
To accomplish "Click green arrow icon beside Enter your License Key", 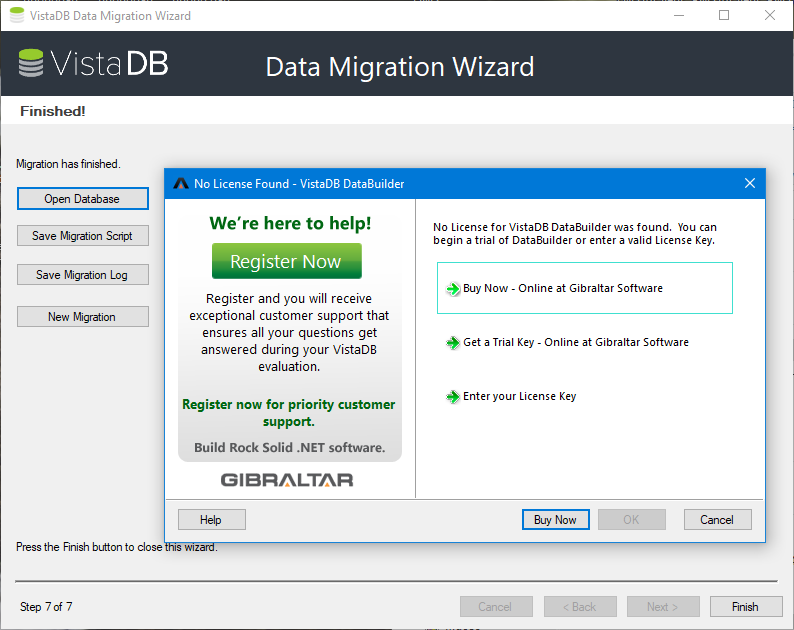I will [453, 397].
